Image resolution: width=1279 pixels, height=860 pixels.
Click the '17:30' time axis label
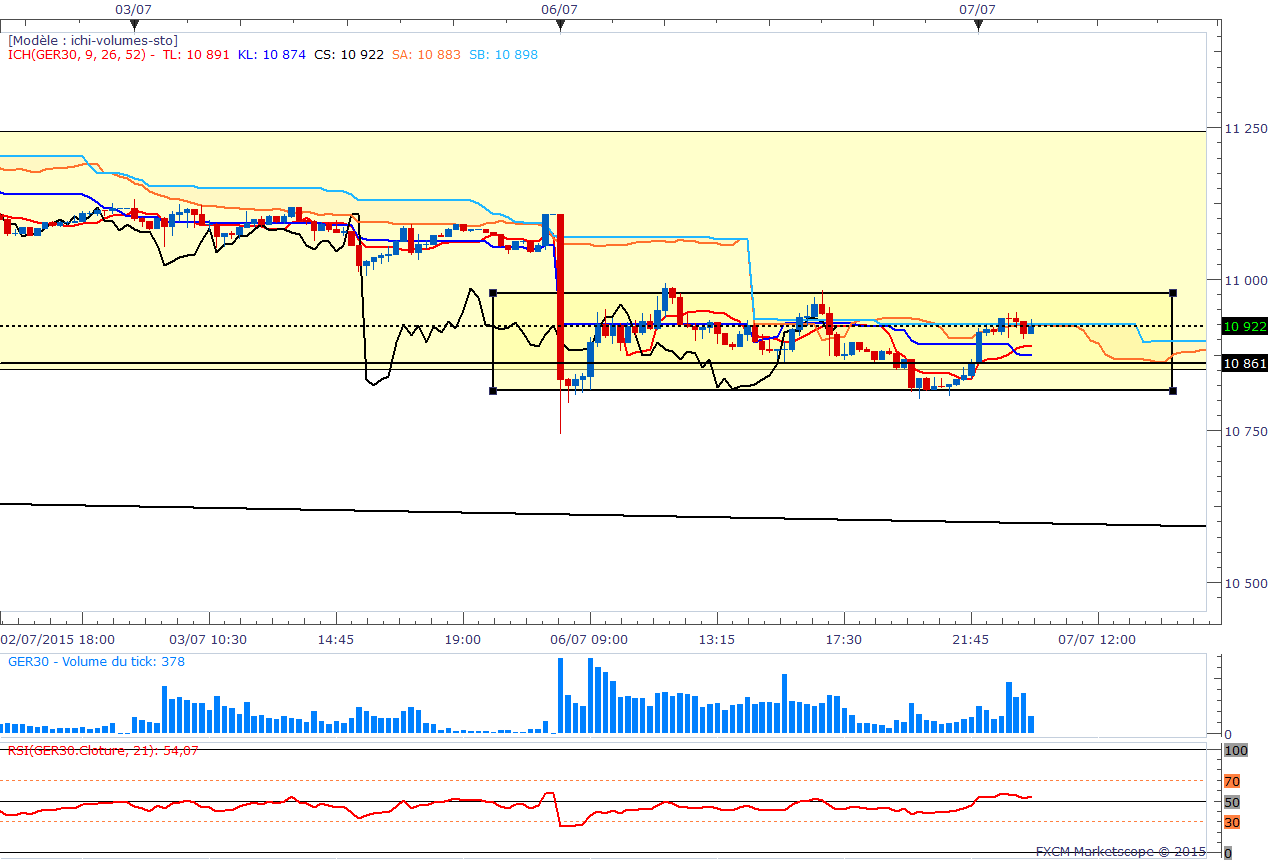point(844,639)
